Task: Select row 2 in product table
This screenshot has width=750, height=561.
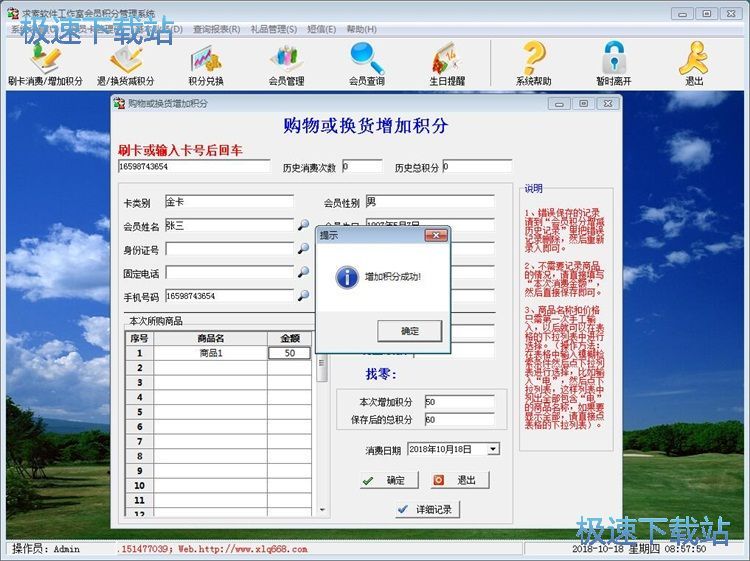Action: click(218, 368)
